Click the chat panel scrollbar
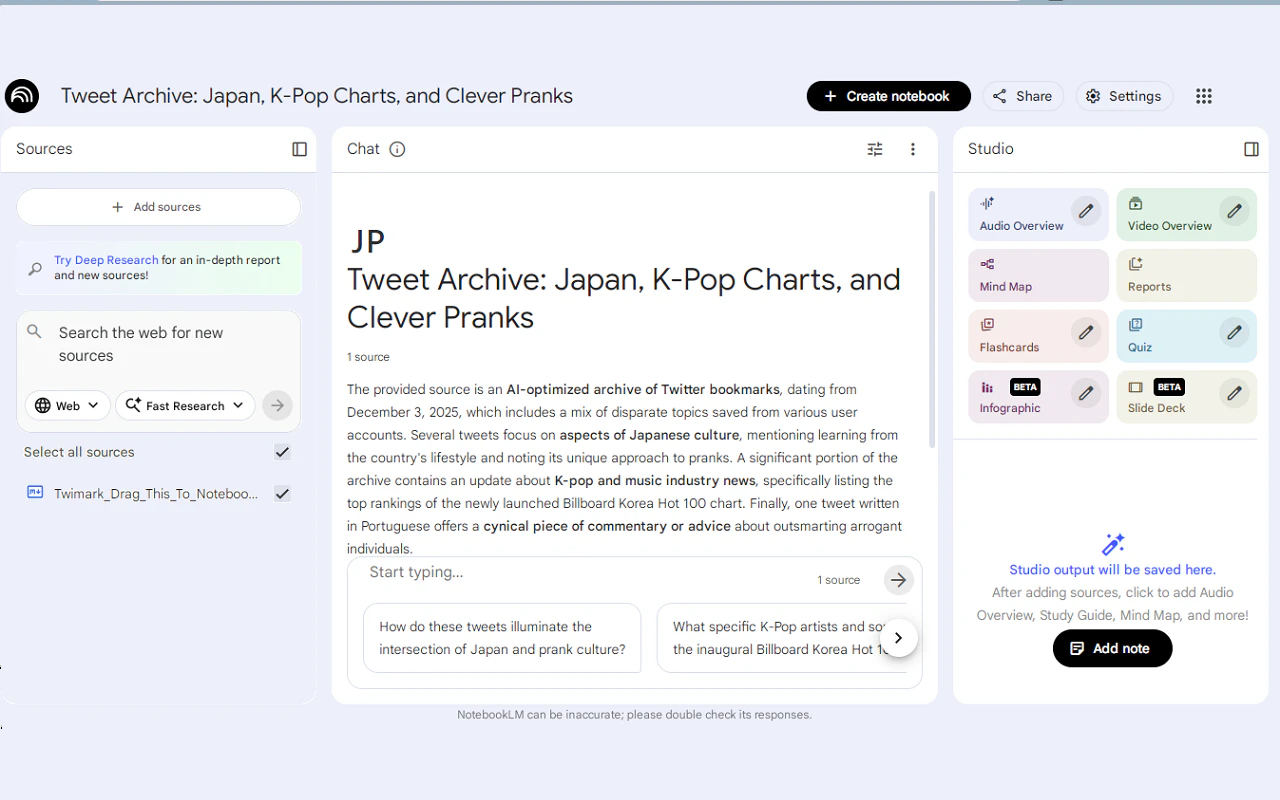 click(x=933, y=320)
